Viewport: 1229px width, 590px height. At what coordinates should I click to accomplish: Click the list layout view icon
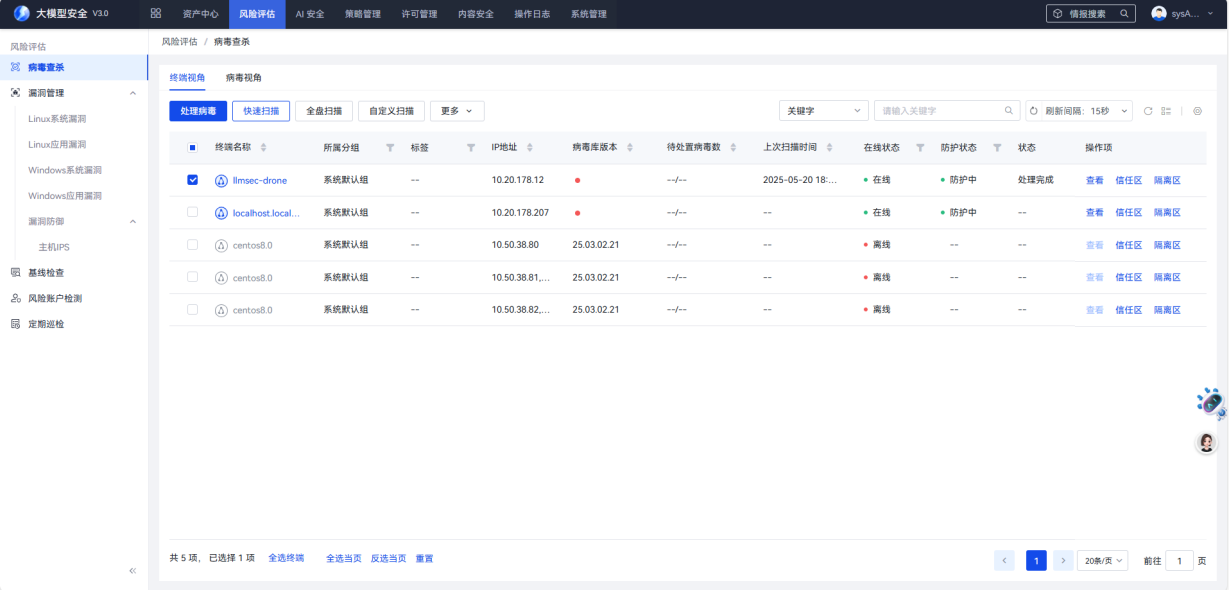point(1166,111)
